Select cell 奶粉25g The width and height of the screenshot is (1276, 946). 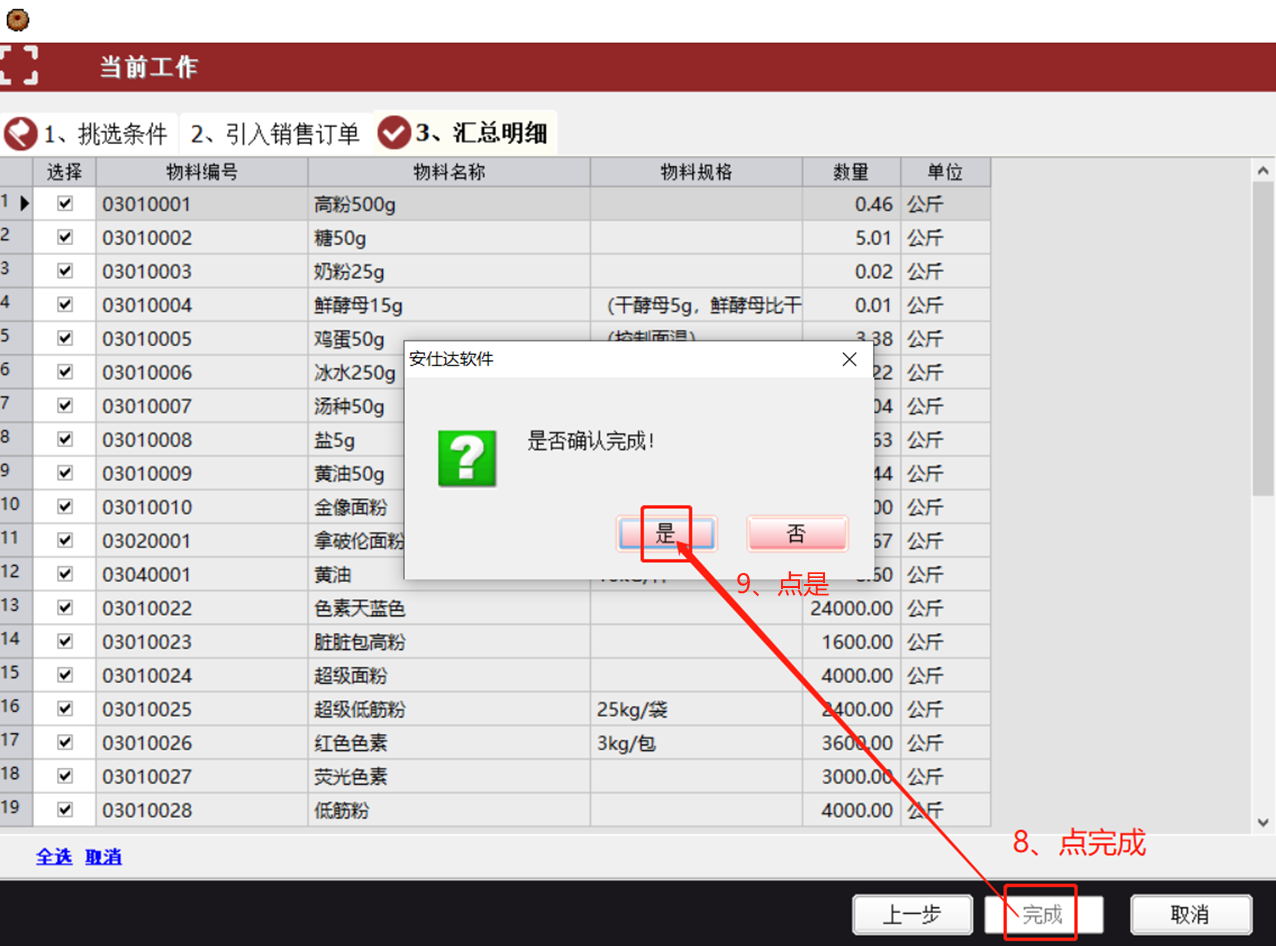(449, 271)
